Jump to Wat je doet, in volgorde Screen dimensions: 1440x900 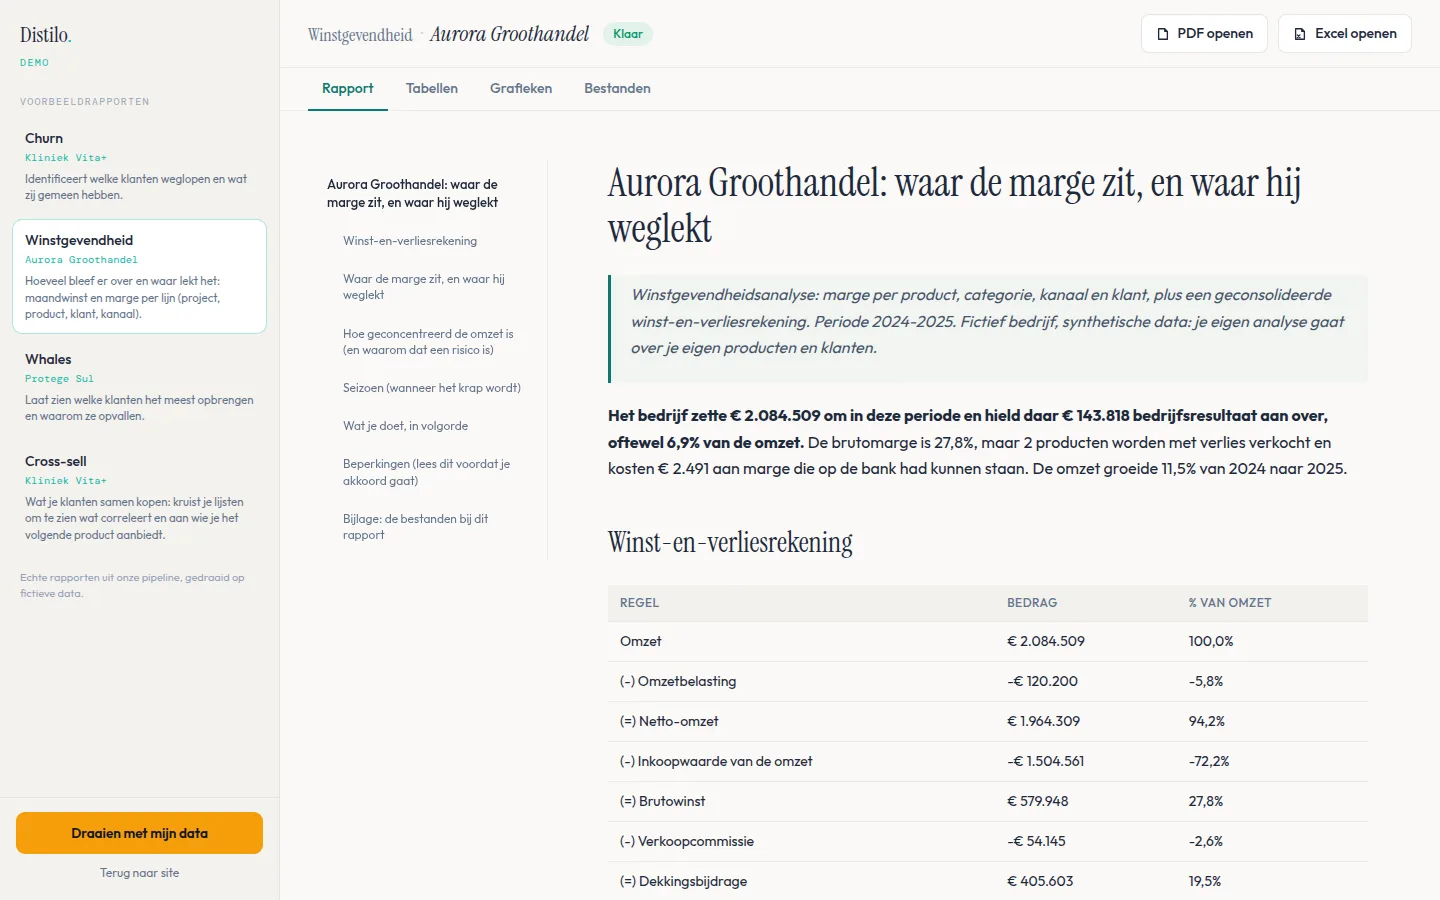coord(405,426)
